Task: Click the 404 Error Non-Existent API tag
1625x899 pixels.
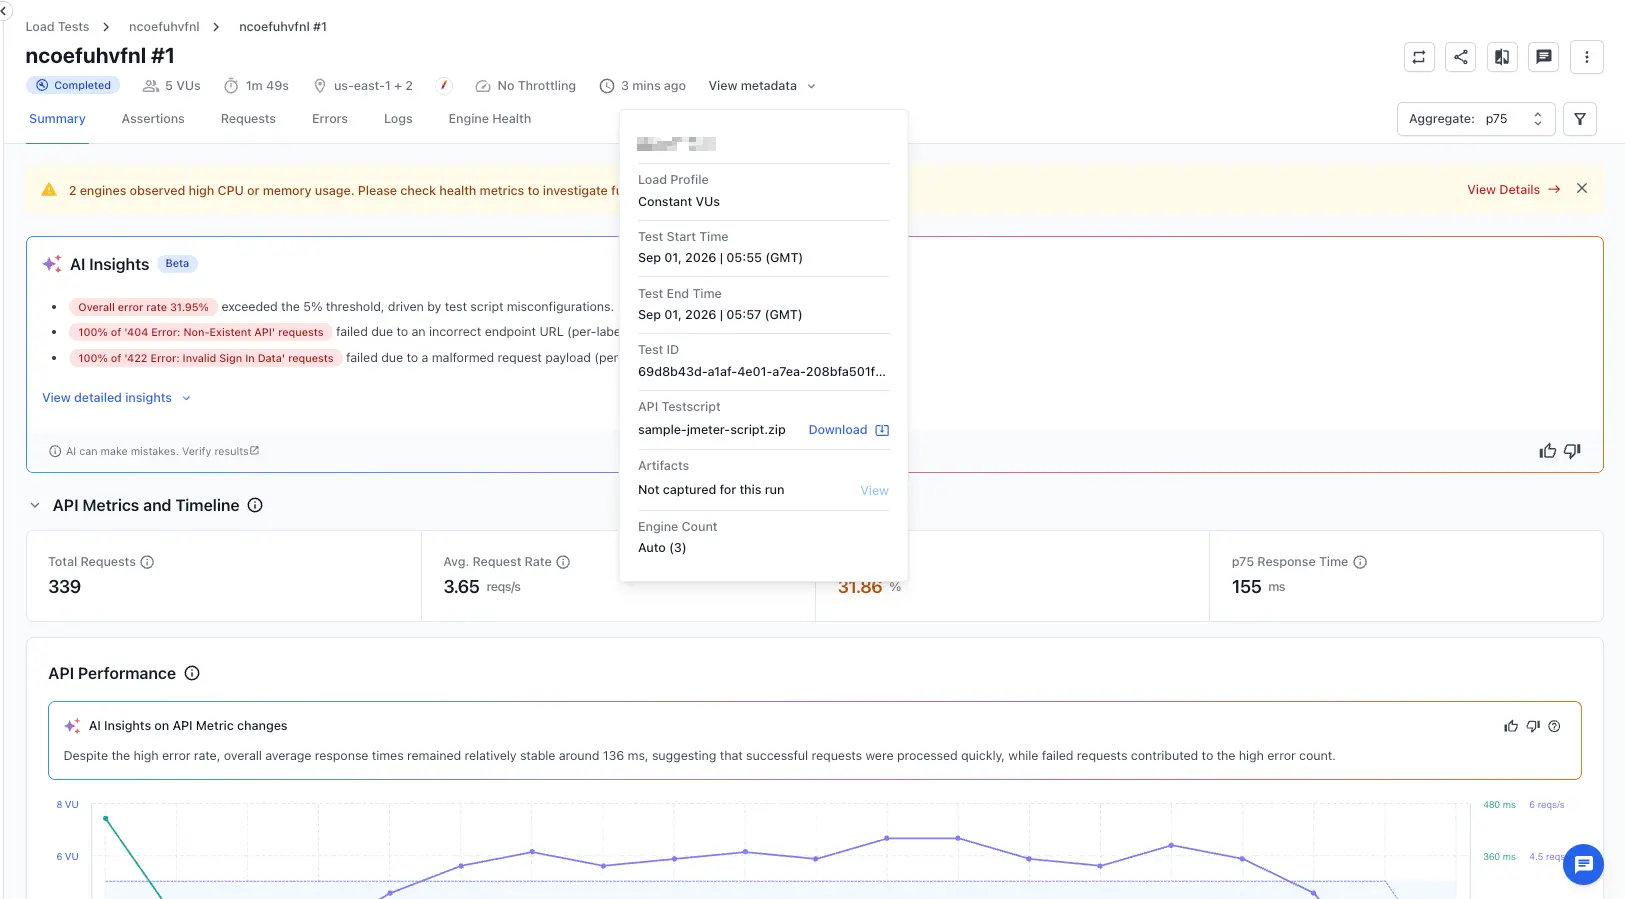Action: tap(200, 332)
